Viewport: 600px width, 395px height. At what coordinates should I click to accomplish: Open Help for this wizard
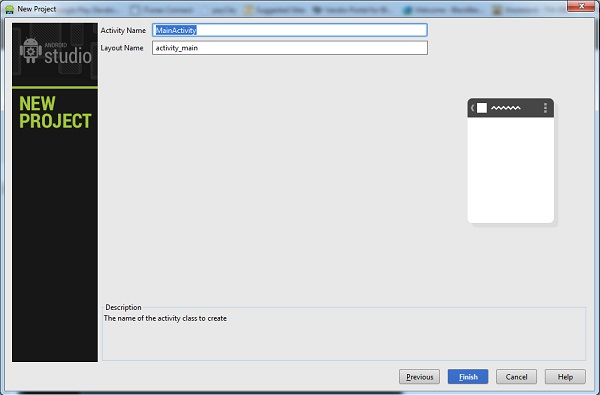[x=565, y=377]
